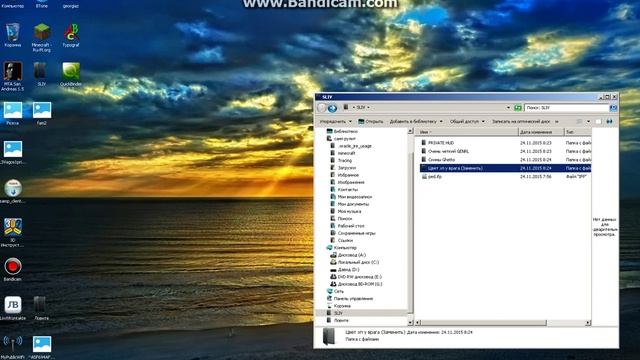Select the 3D Инструктор desktop icon

[13, 232]
